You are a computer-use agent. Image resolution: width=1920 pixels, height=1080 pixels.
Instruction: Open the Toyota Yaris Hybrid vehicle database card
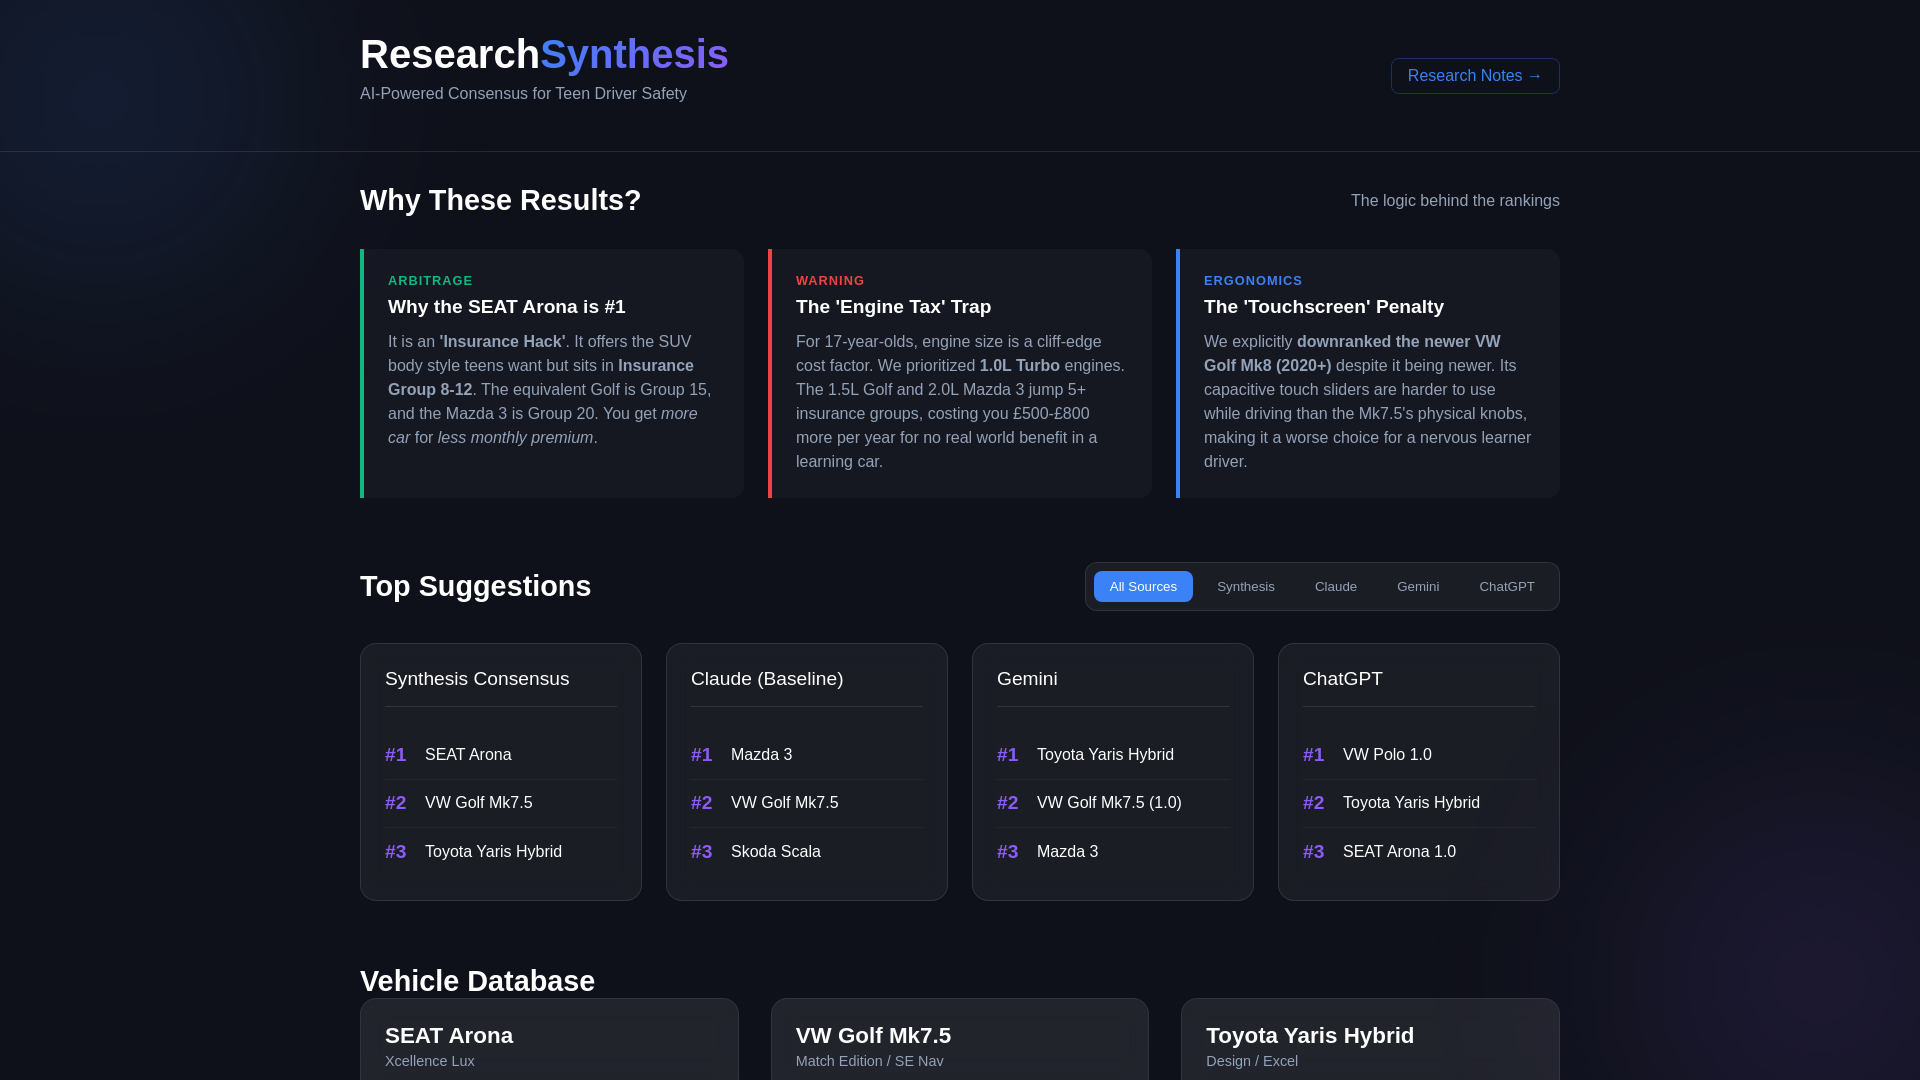coord(1370,1040)
